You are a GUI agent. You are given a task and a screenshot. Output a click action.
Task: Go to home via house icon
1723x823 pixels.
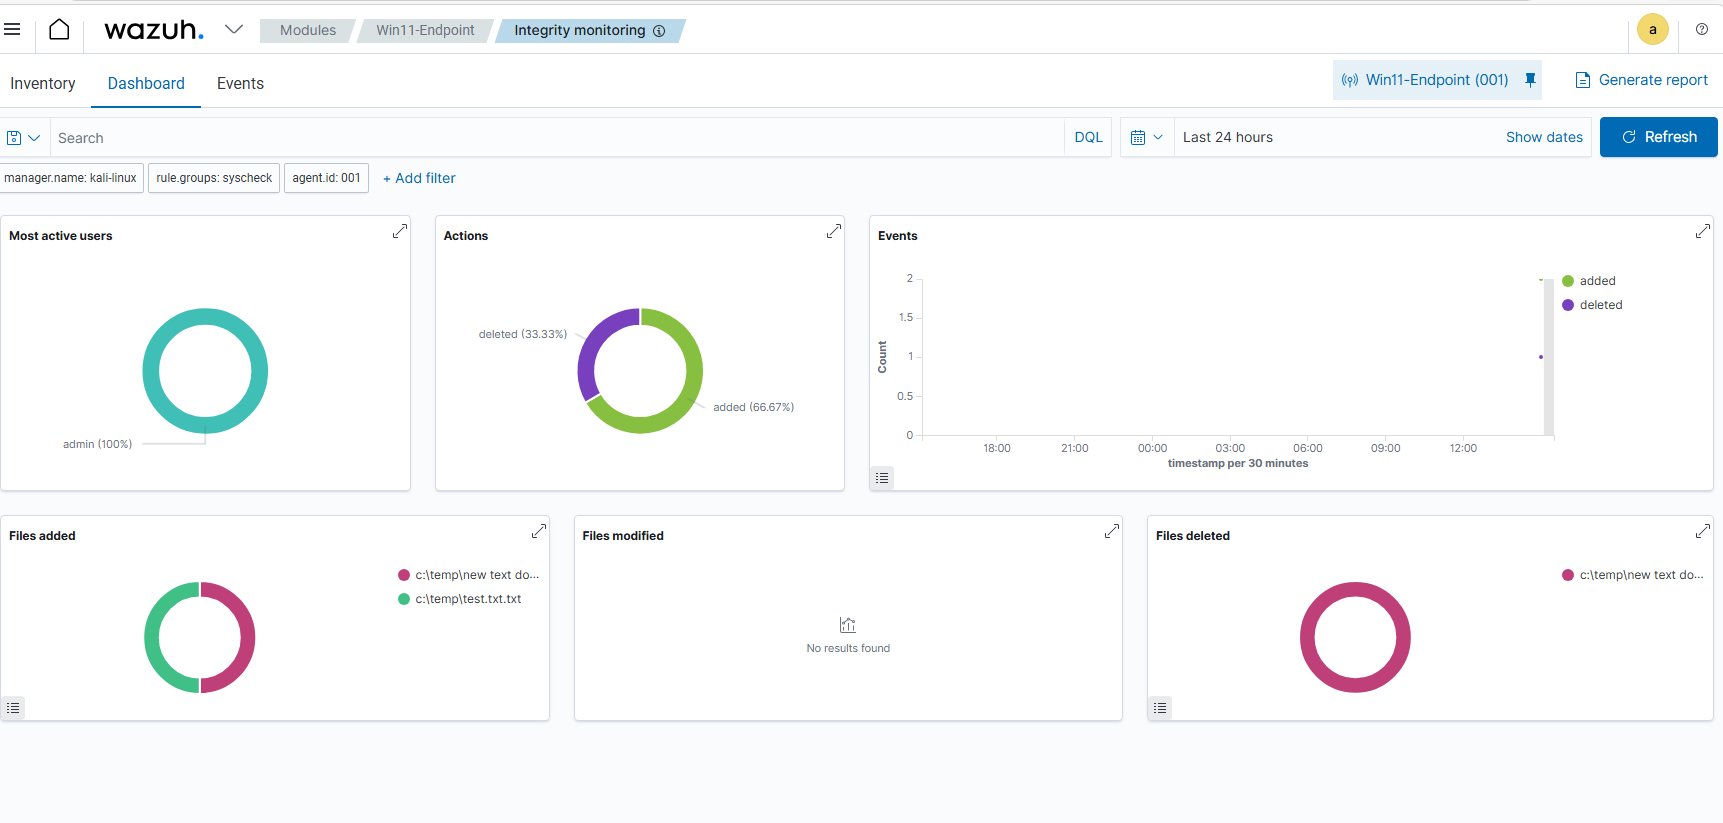pyautogui.click(x=59, y=30)
